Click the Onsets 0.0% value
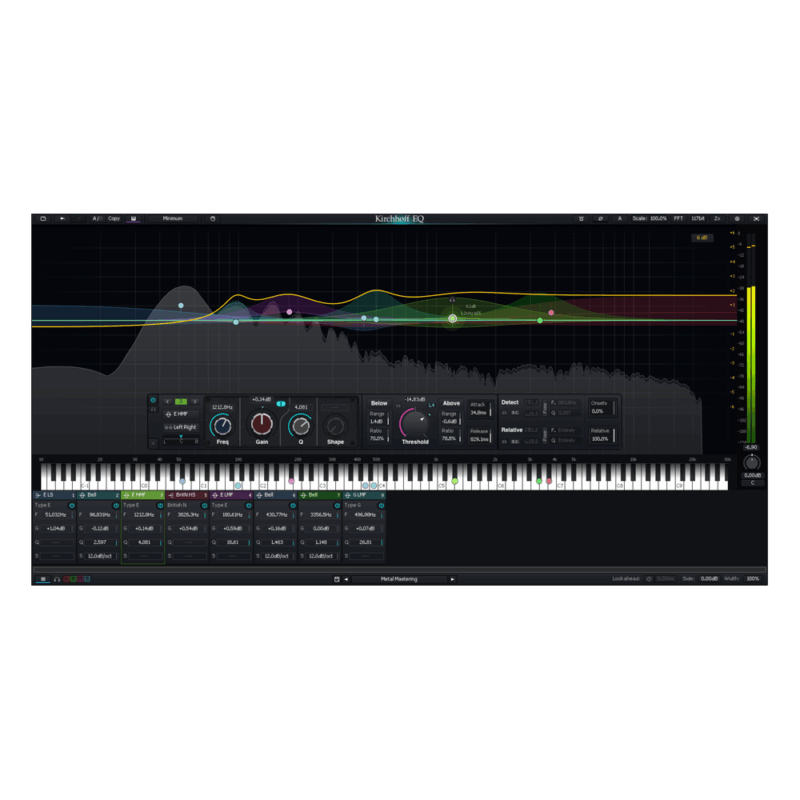Screen dimensions: 800x800 tap(597, 411)
